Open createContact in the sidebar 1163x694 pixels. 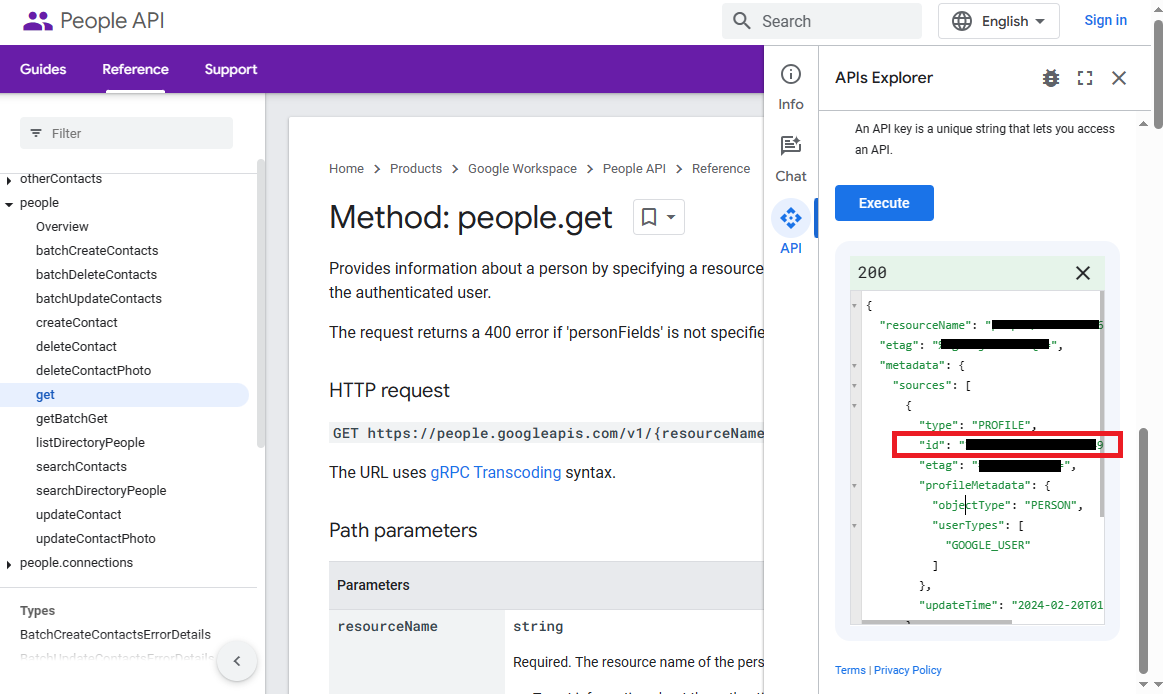[76, 323]
